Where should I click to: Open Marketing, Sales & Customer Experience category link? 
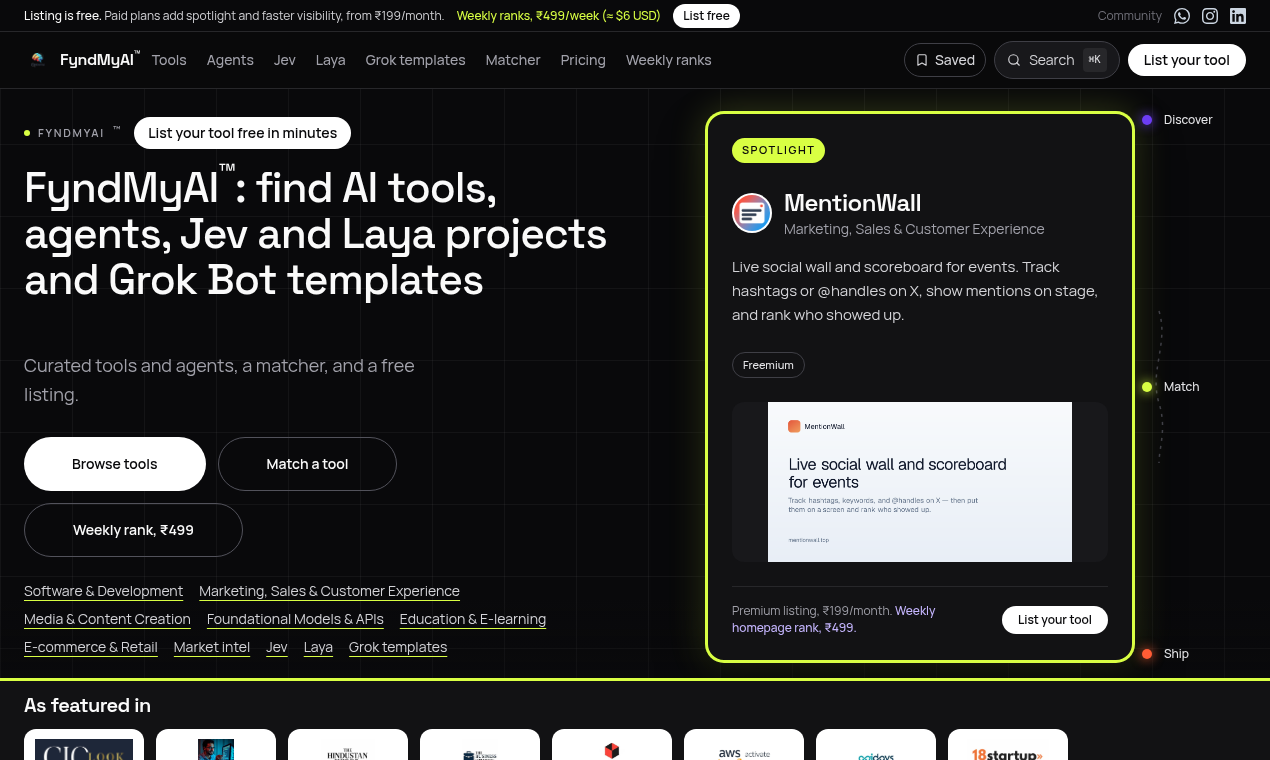click(330, 592)
